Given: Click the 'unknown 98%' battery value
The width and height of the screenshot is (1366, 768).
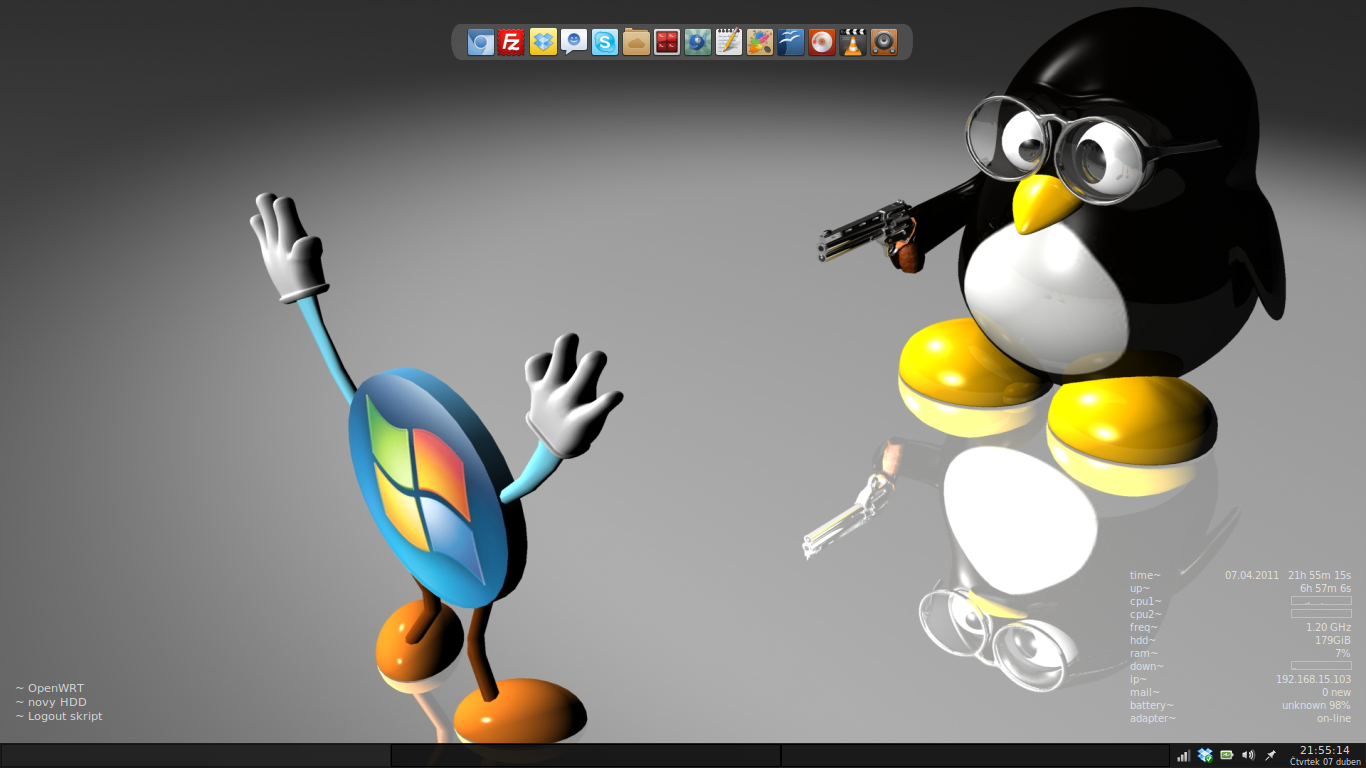Looking at the screenshot, I should coord(1316,705).
